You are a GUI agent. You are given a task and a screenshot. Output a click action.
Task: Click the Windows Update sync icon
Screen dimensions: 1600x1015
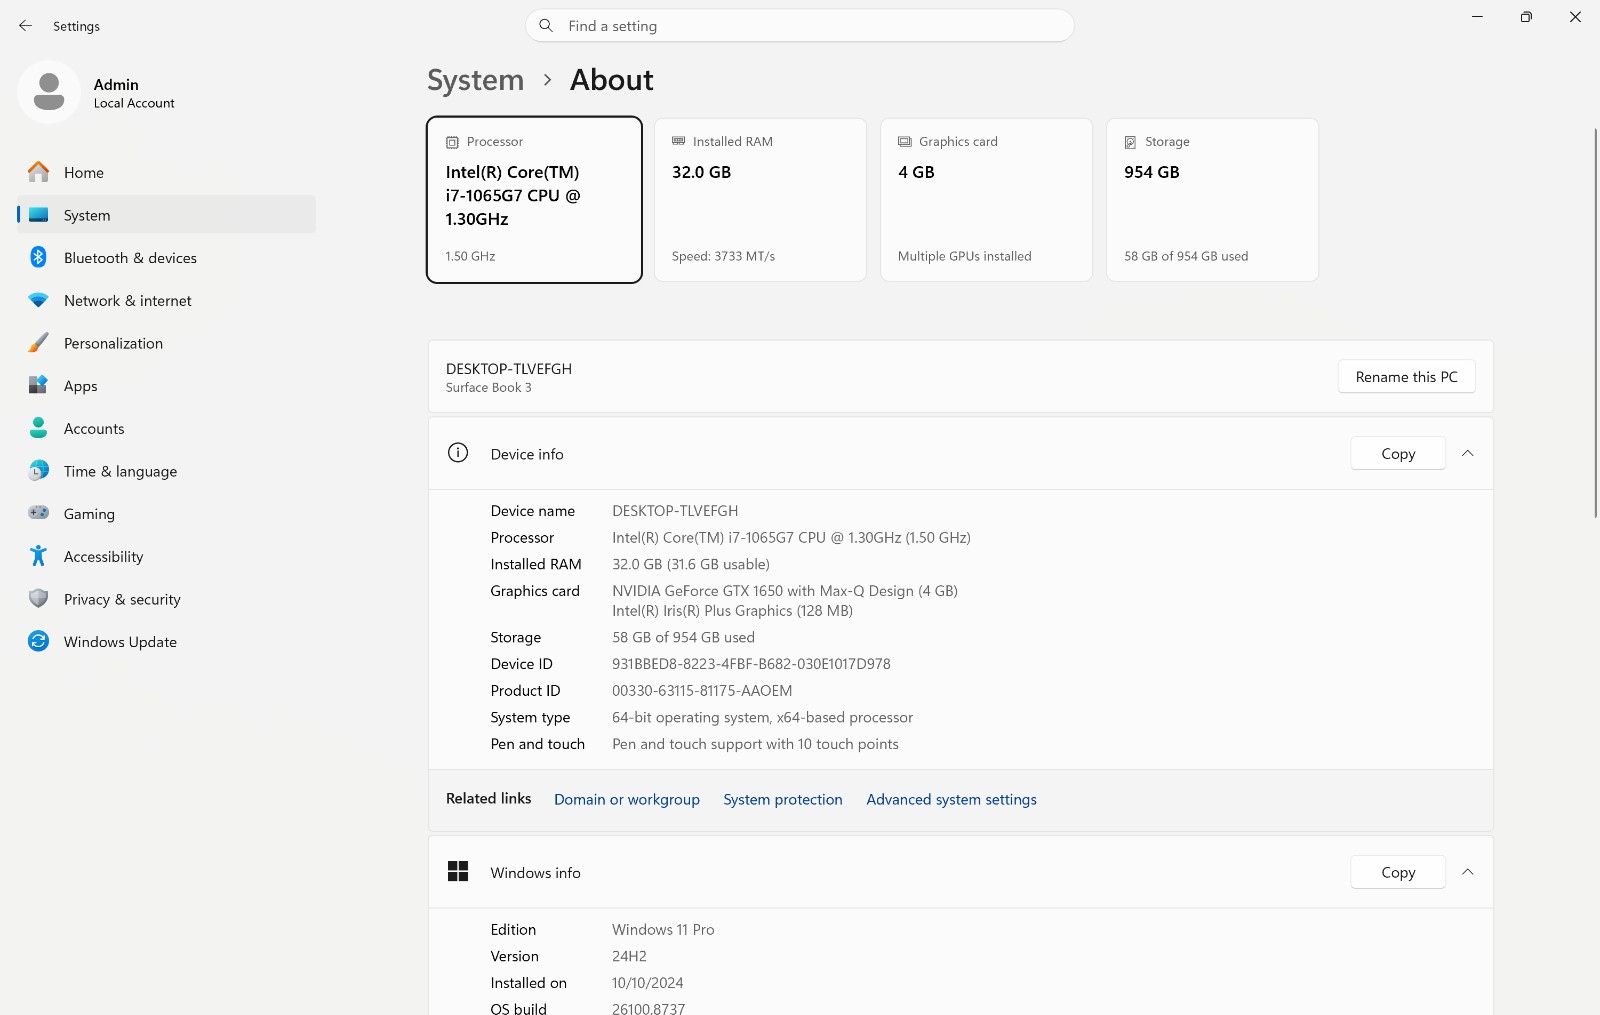pyautogui.click(x=38, y=641)
